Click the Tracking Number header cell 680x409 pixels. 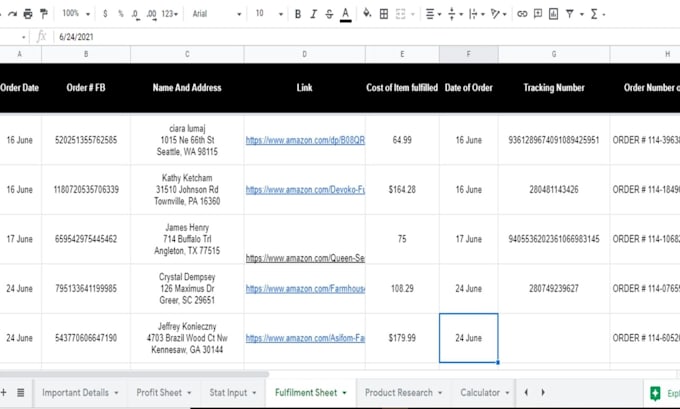[554, 88]
